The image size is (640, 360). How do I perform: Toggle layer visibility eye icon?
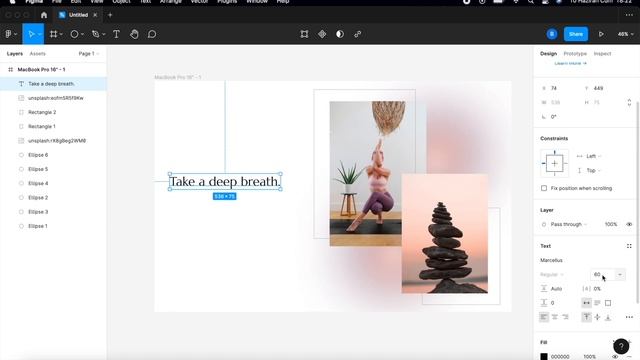[x=629, y=224]
